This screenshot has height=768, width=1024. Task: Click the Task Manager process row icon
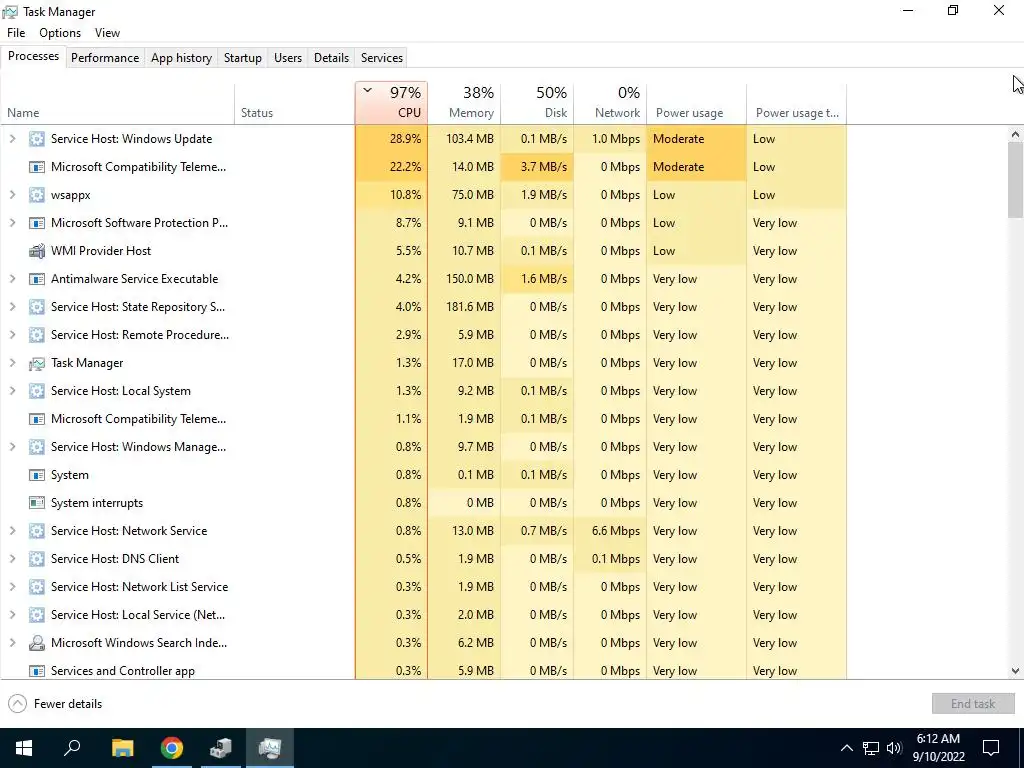pyautogui.click(x=37, y=363)
